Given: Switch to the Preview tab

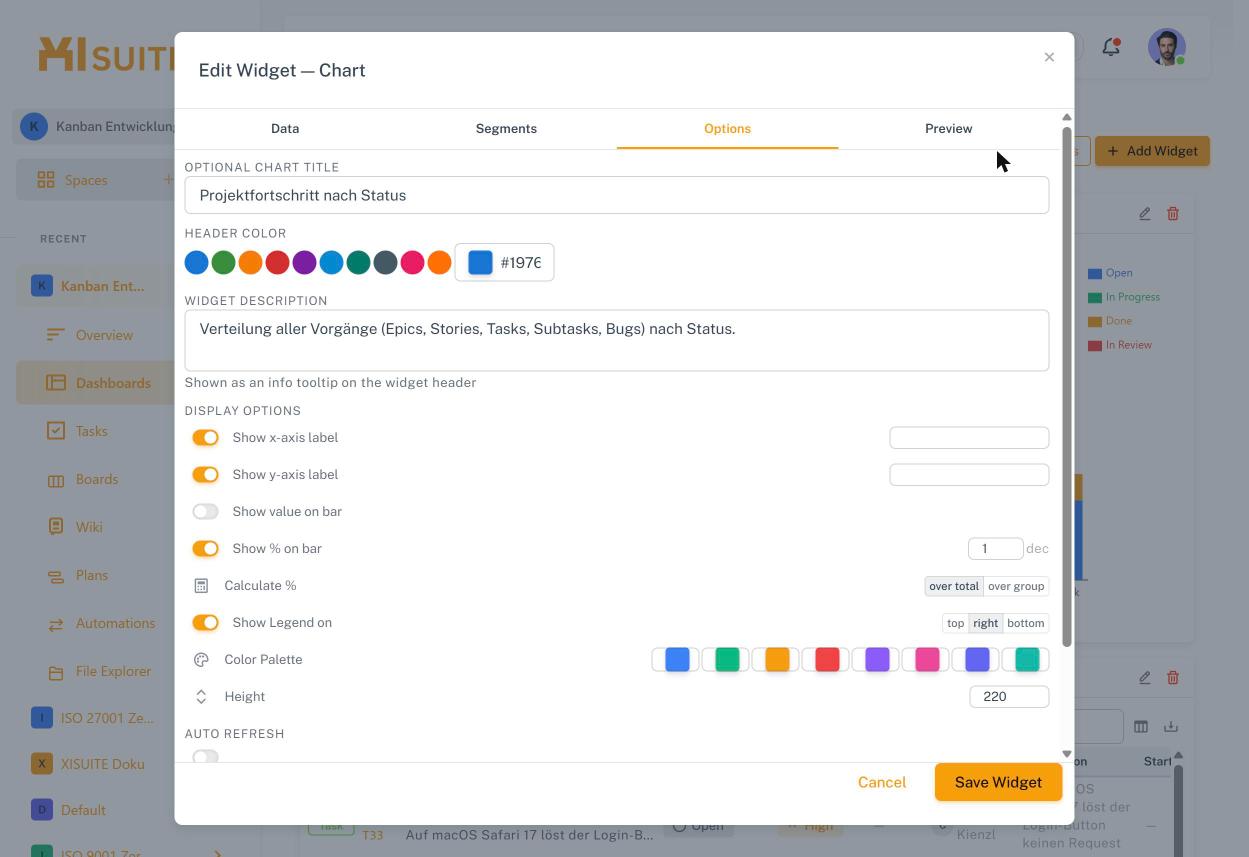Looking at the screenshot, I should point(948,128).
